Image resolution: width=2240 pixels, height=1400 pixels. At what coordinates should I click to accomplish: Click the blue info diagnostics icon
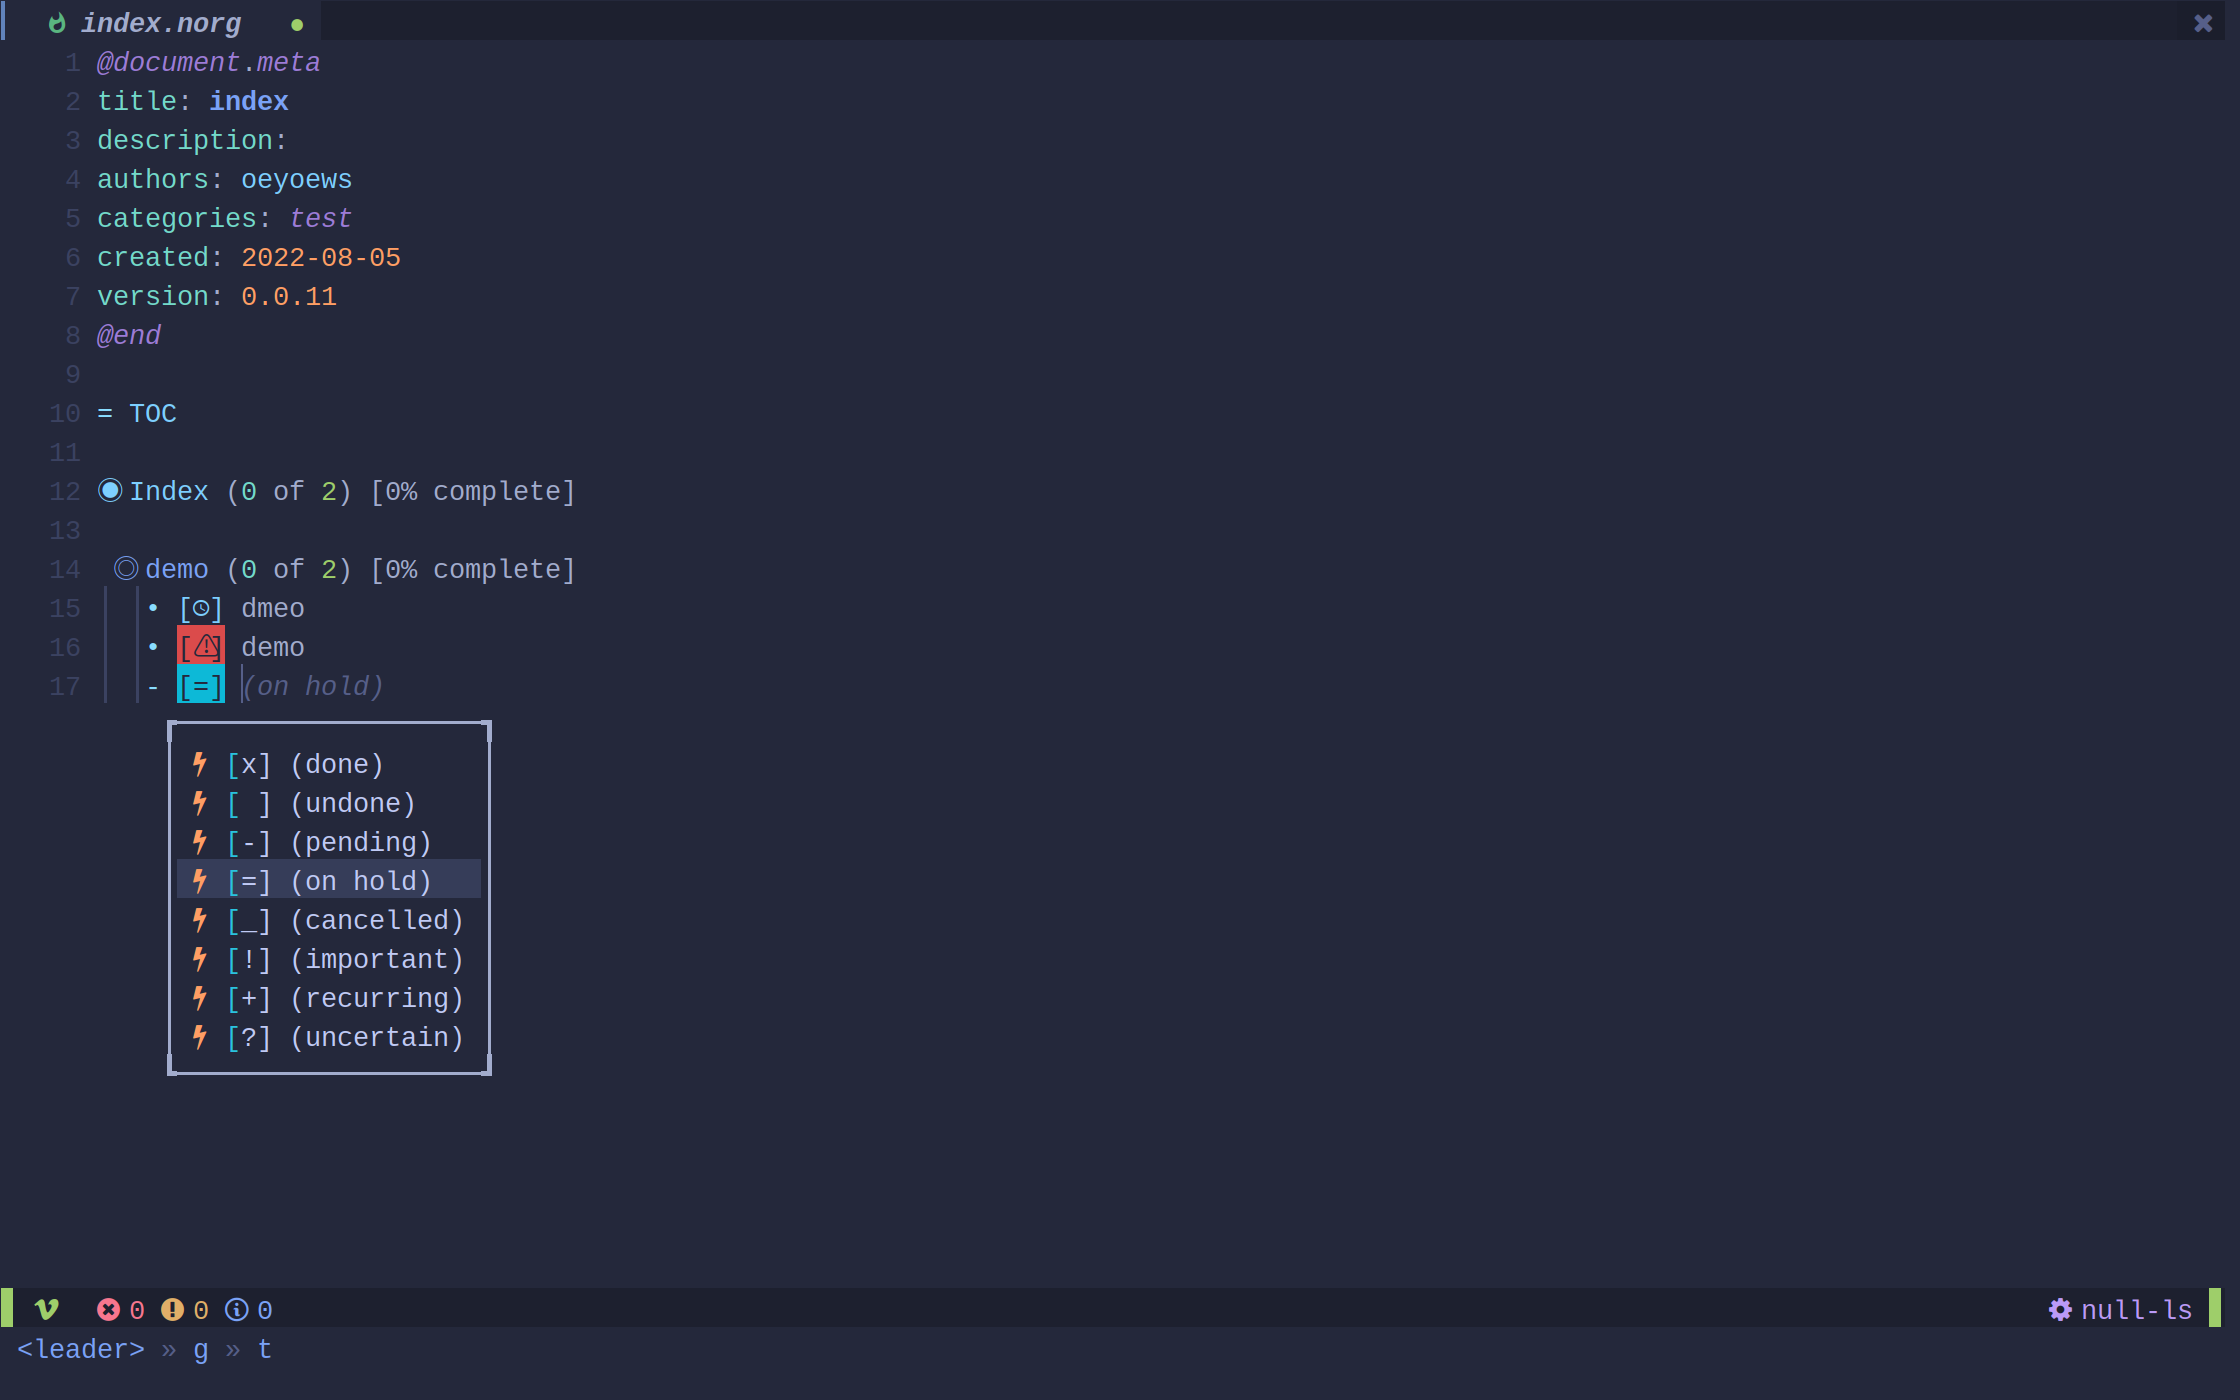click(236, 1309)
